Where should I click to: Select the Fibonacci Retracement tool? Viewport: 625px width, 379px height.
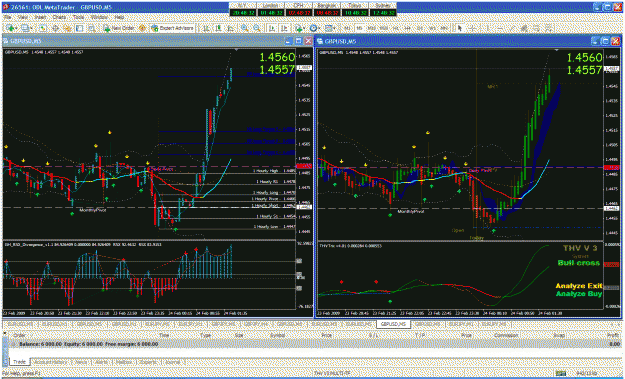(x=537, y=28)
